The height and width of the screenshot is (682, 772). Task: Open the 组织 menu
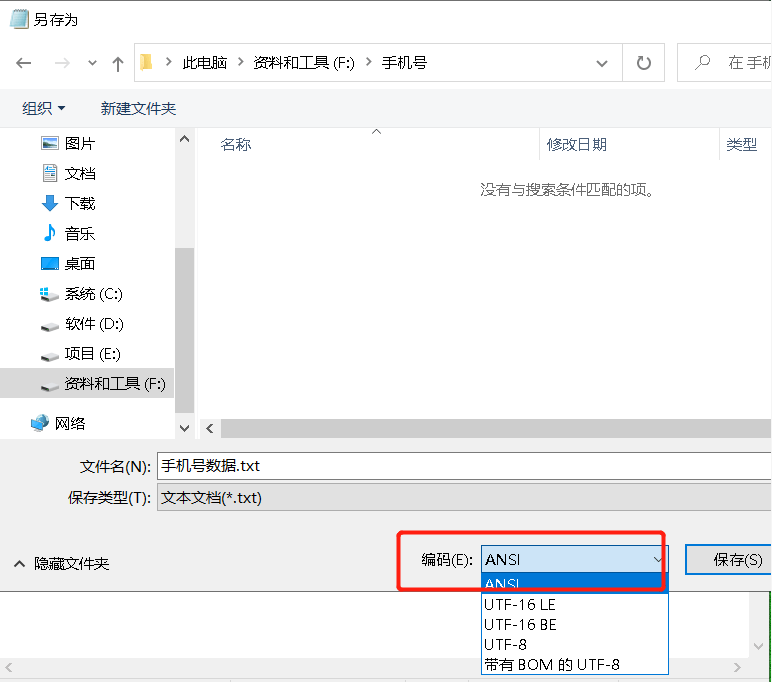point(43,108)
